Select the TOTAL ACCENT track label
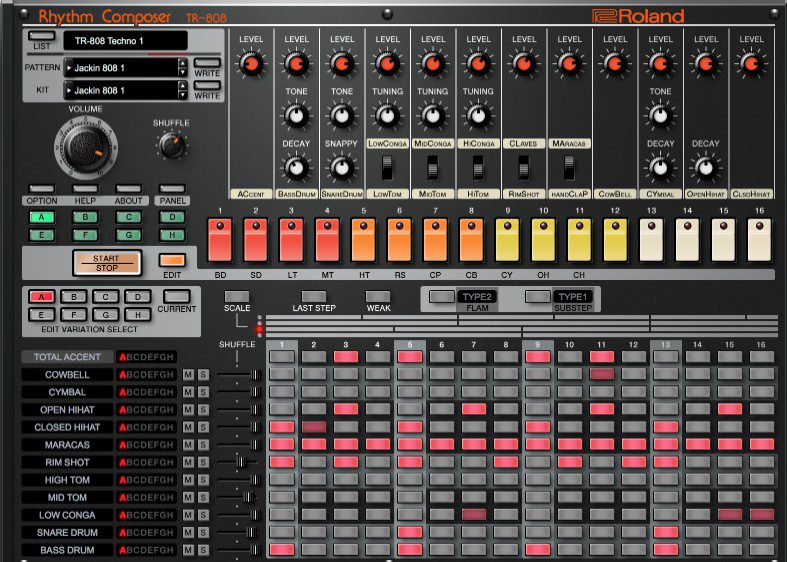Image resolution: width=787 pixels, height=562 pixels. [x=67, y=357]
